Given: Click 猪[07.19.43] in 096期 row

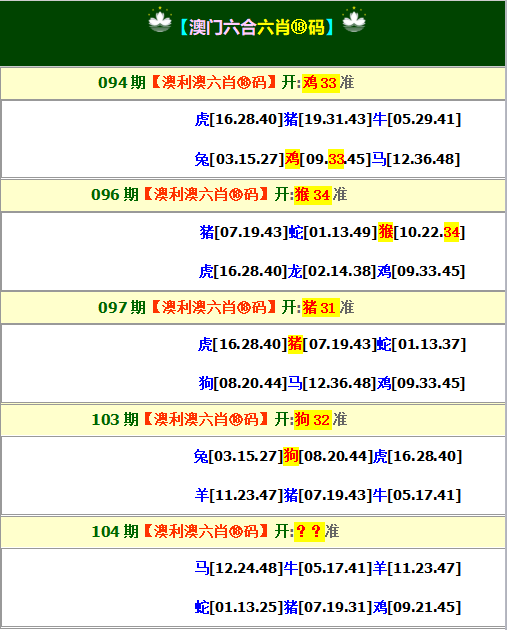Looking at the screenshot, I should [244, 232].
